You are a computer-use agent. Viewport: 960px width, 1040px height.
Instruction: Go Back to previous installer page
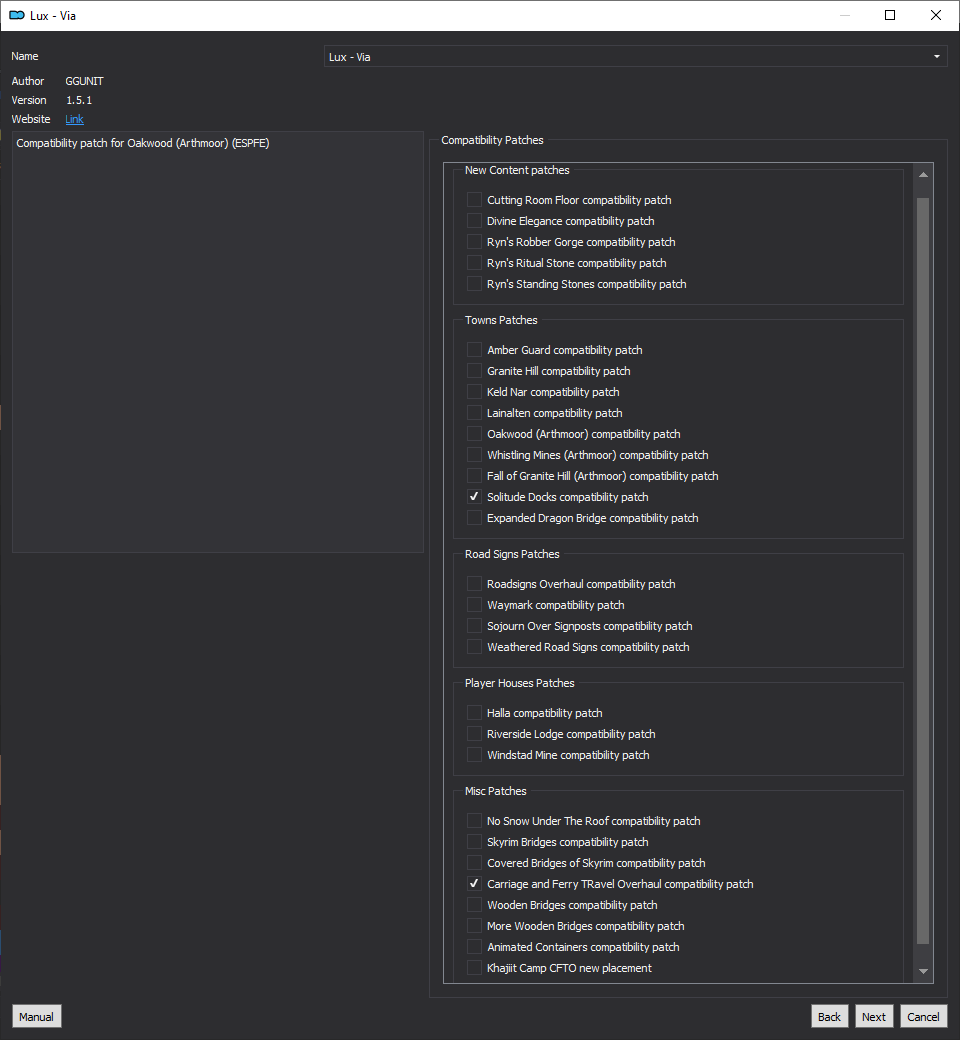coord(829,1016)
